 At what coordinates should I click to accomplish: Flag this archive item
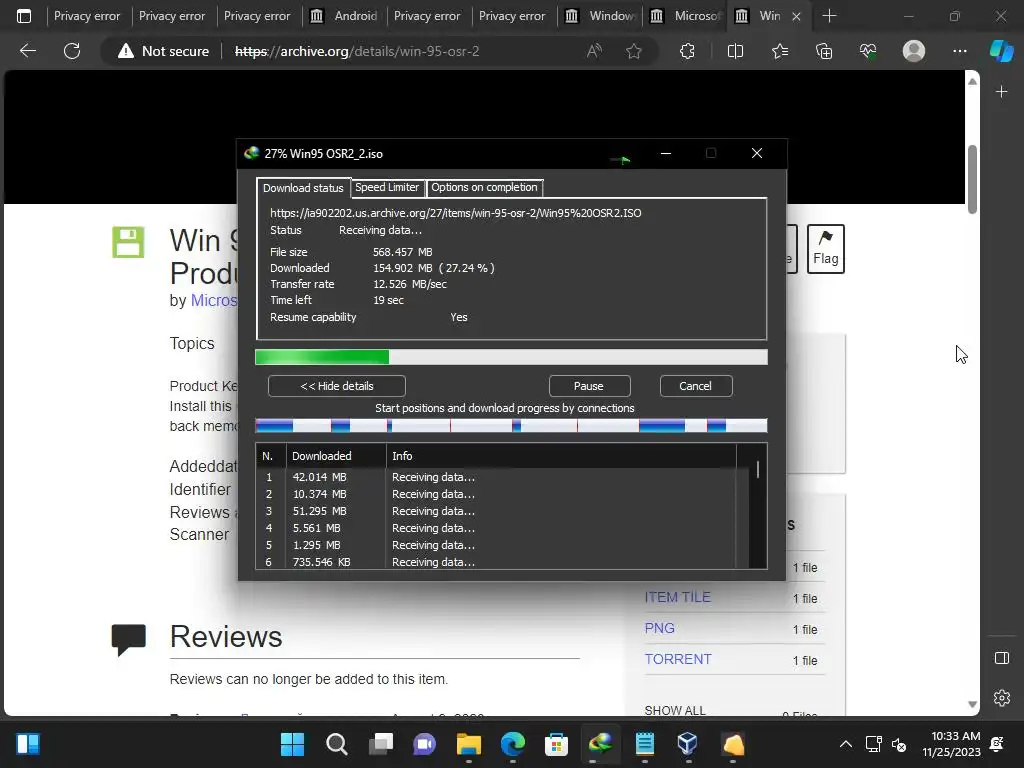tap(825, 249)
